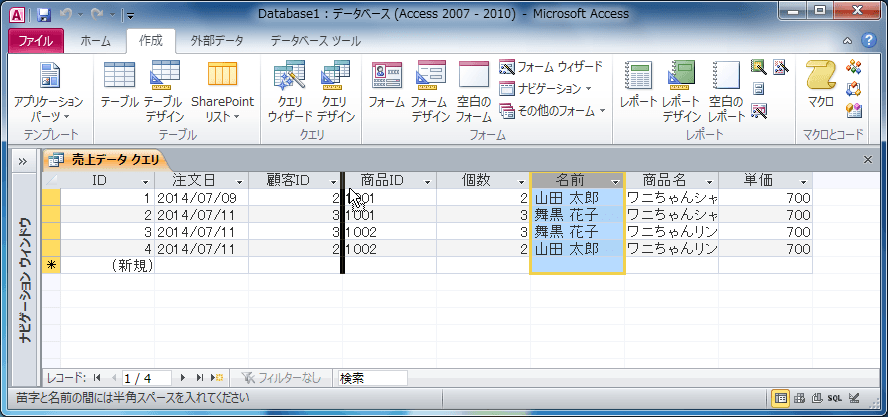Click the Labels icon in レポート group
The height and width of the screenshot is (417, 888).
759,89
